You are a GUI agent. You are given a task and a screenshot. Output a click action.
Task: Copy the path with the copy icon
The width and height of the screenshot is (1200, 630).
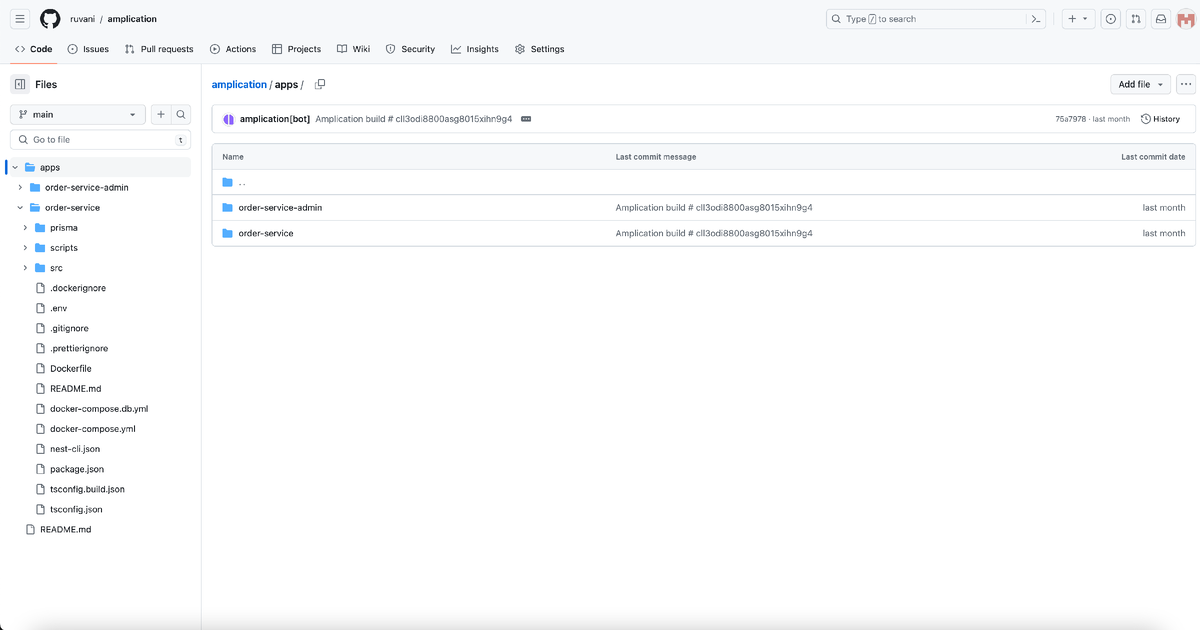click(320, 85)
